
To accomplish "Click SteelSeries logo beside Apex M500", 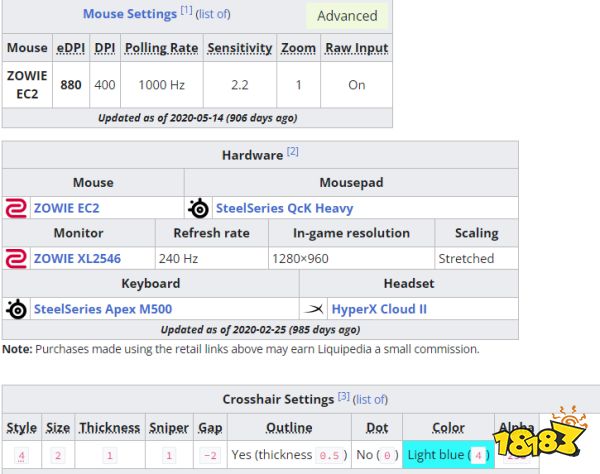I will point(16,309).
